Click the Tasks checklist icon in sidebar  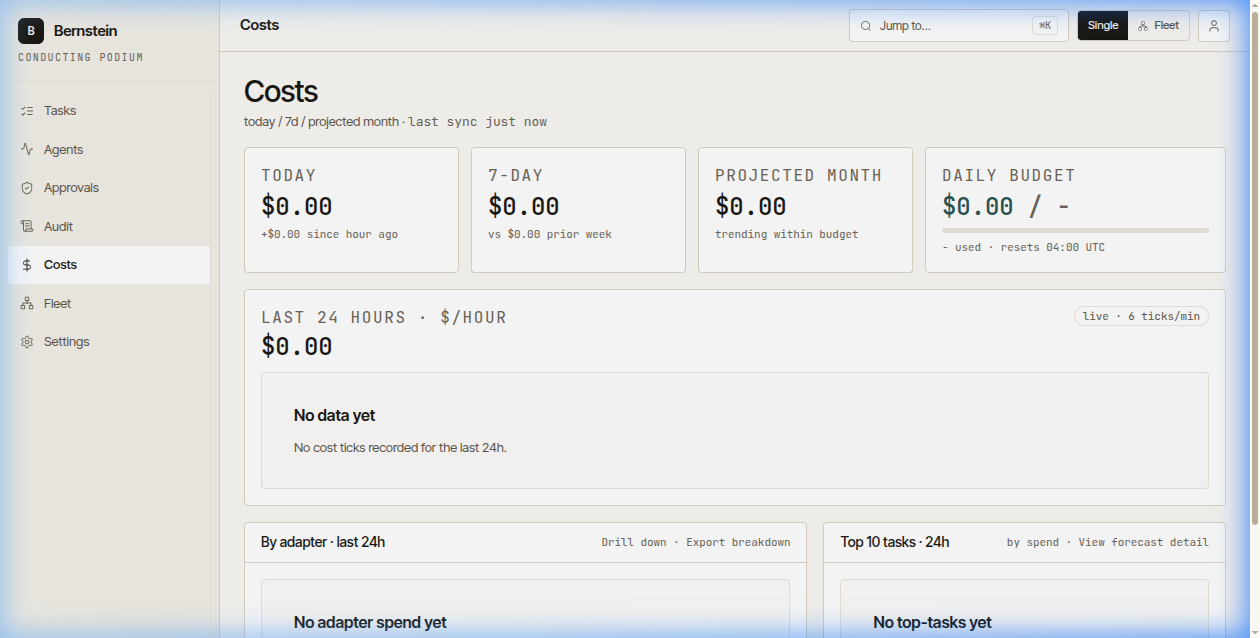point(27,111)
